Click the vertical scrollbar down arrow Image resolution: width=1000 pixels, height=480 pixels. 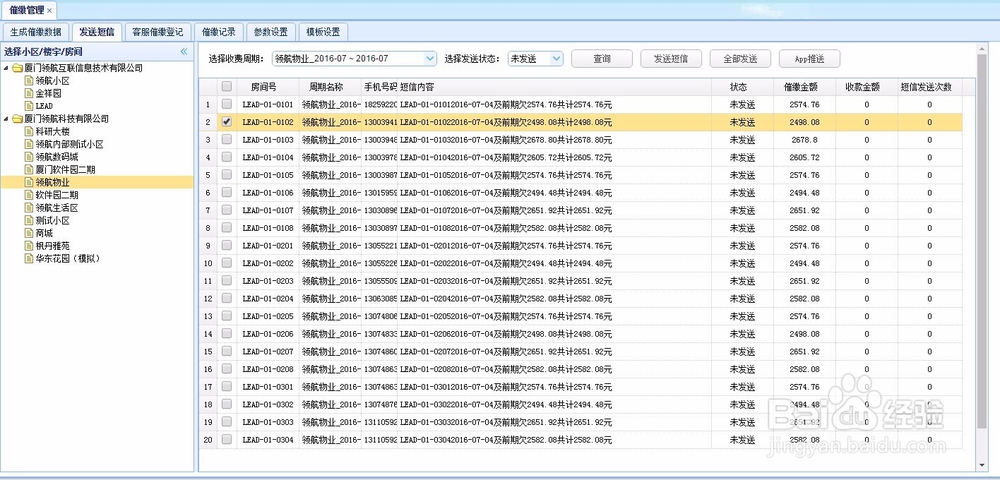(x=982, y=466)
